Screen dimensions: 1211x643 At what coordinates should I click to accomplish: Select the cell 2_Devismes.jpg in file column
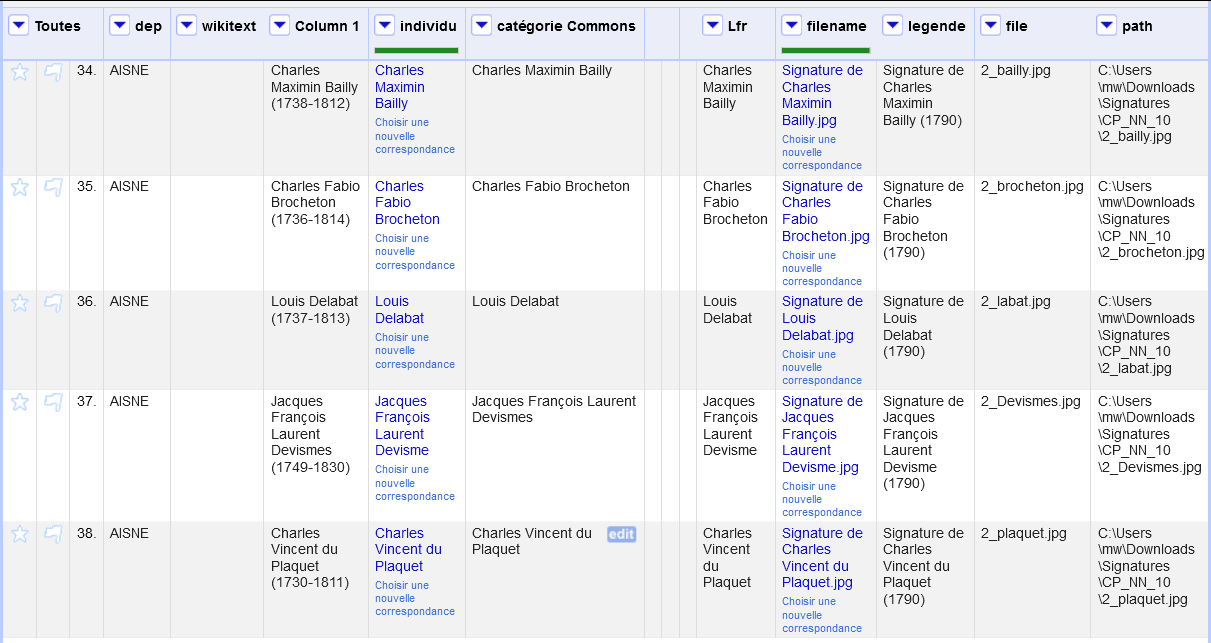(1032, 456)
